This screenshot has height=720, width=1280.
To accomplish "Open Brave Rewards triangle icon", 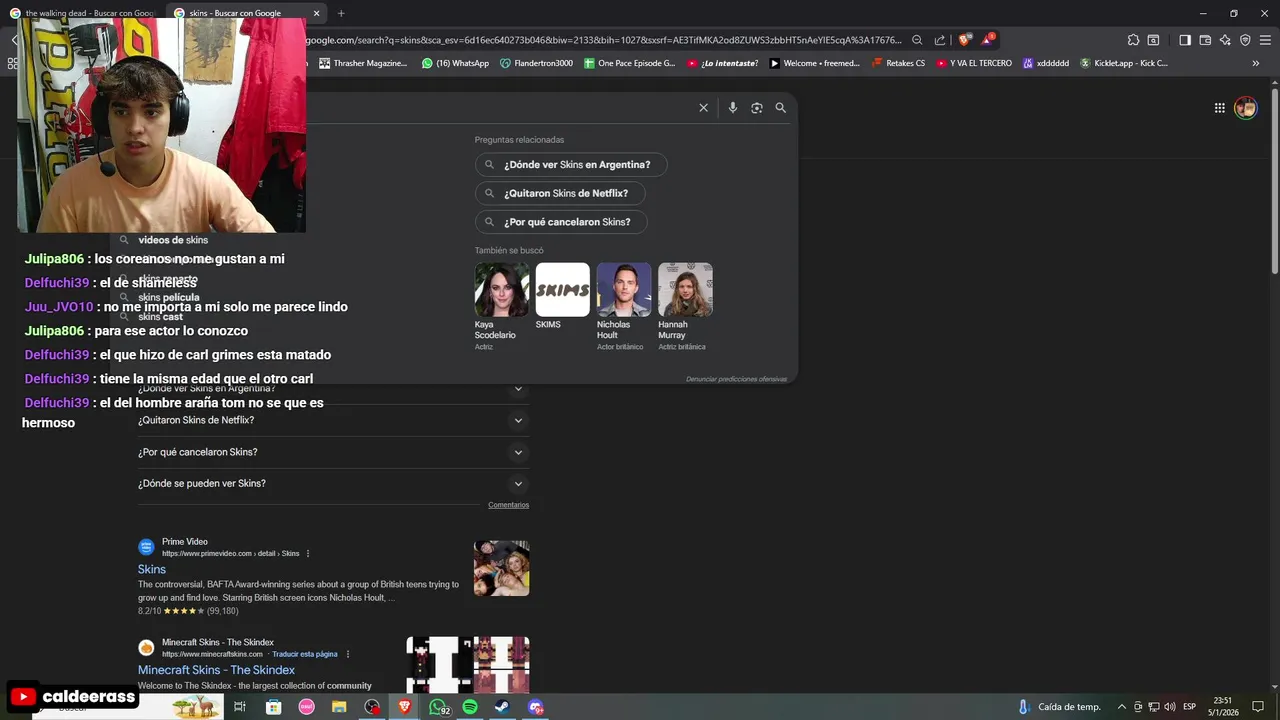I will [988, 40].
